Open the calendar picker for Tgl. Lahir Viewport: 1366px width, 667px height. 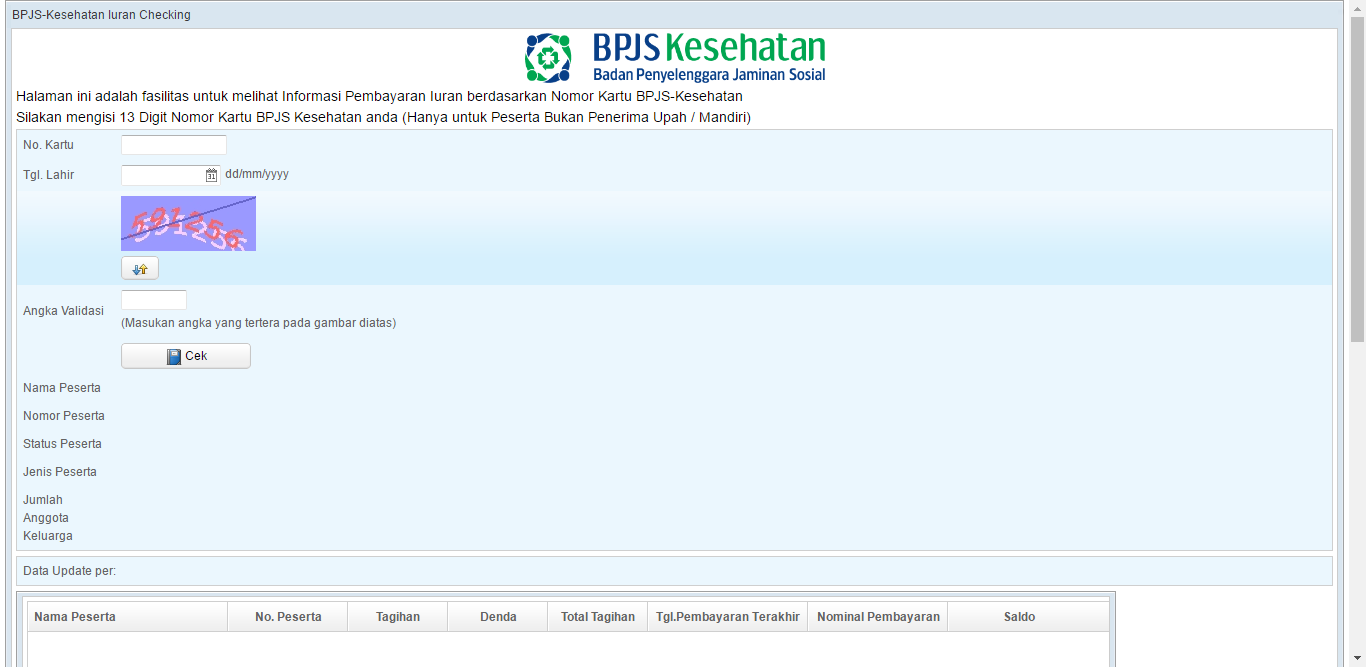click(x=211, y=175)
